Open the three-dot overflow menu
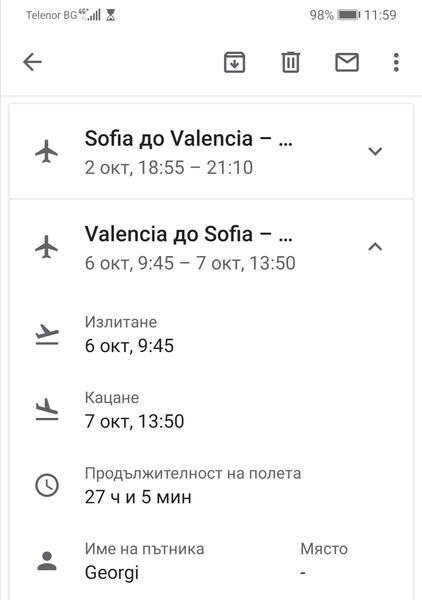Image resolution: width=422 pixels, height=600 pixels. tap(396, 62)
